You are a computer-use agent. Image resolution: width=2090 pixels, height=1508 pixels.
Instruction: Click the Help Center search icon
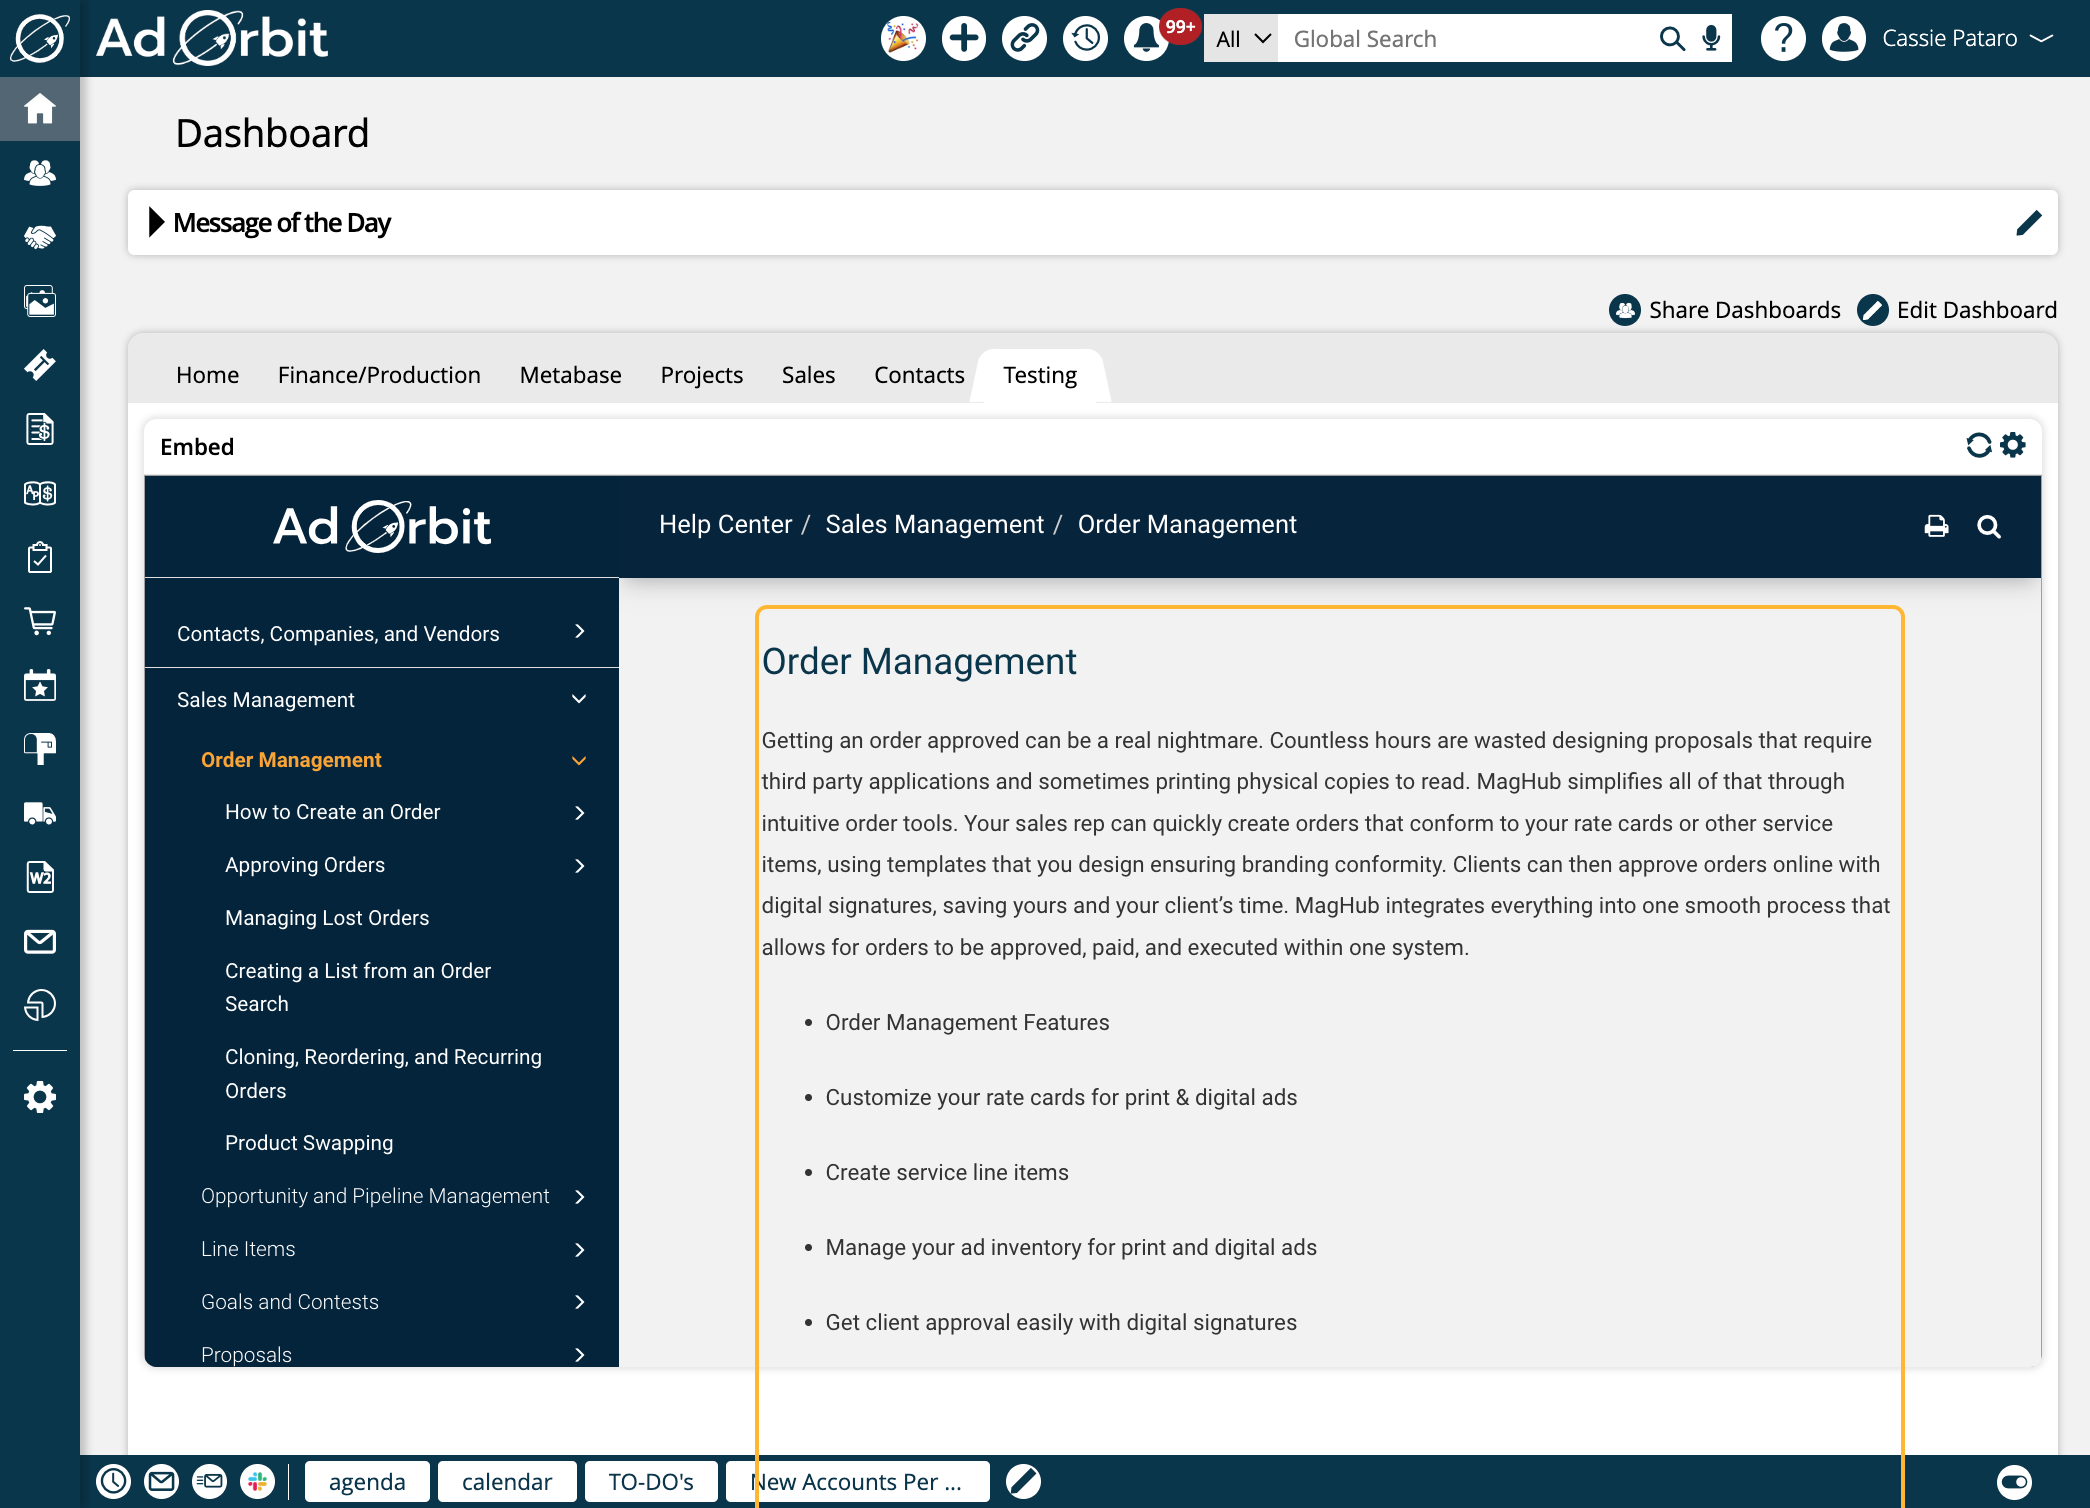pos(1989,526)
